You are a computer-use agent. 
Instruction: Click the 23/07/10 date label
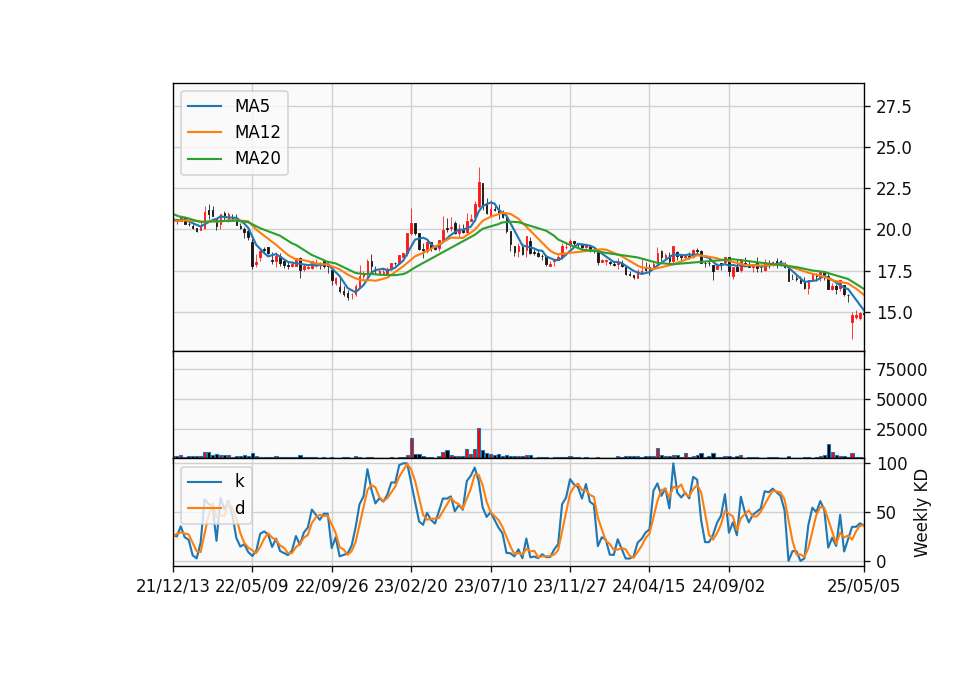(x=490, y=586)
